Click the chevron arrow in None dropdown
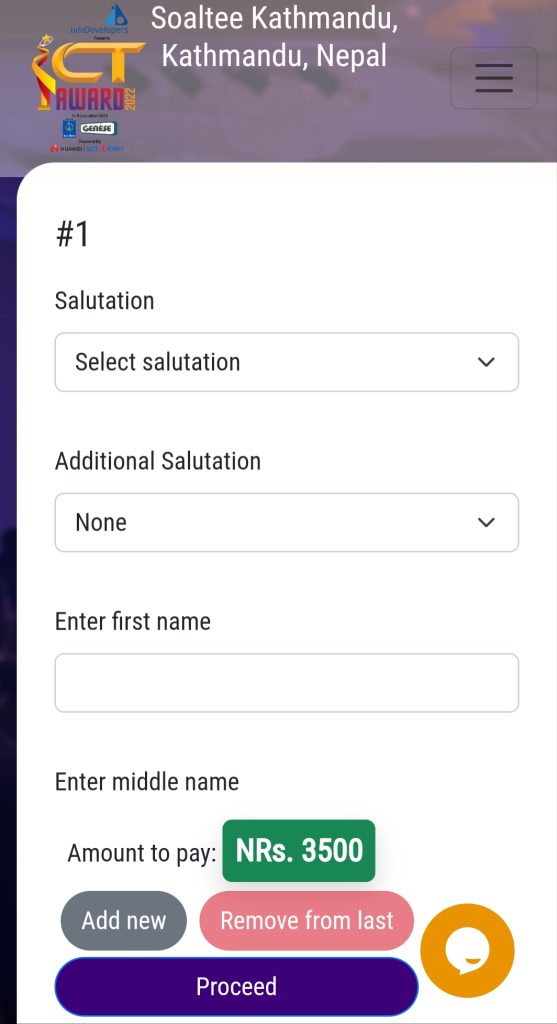Image resolution: width=557 pixels, height=1024 pixels. pyautogui.click(x=486, y=522)
